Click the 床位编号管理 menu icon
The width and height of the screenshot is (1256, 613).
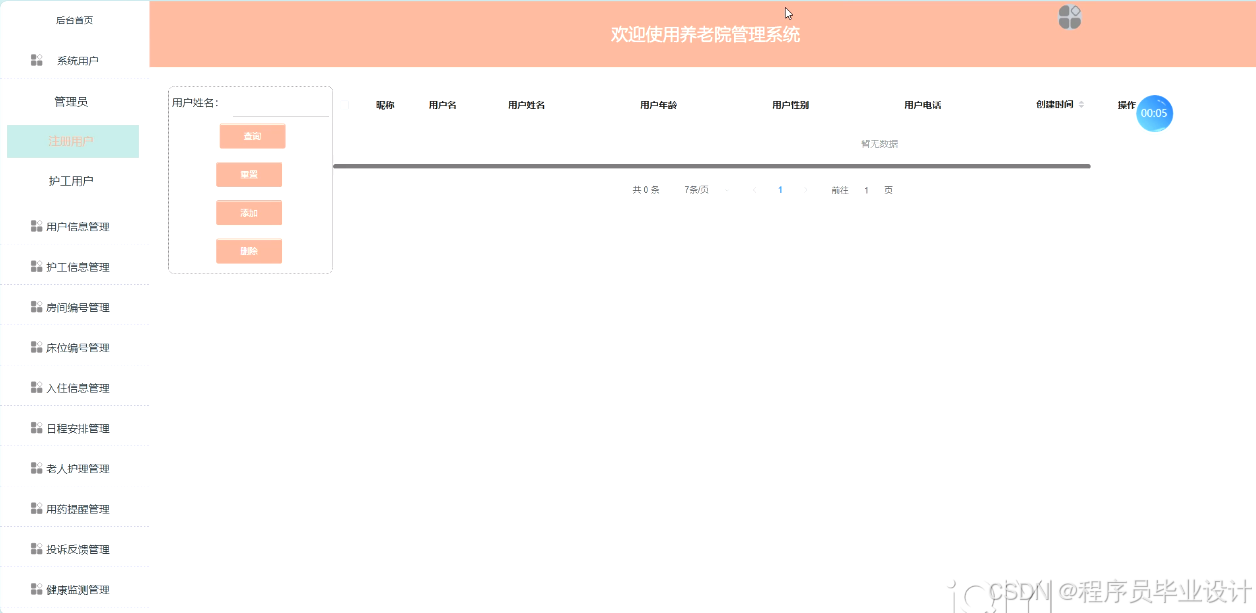click(37, 348)
